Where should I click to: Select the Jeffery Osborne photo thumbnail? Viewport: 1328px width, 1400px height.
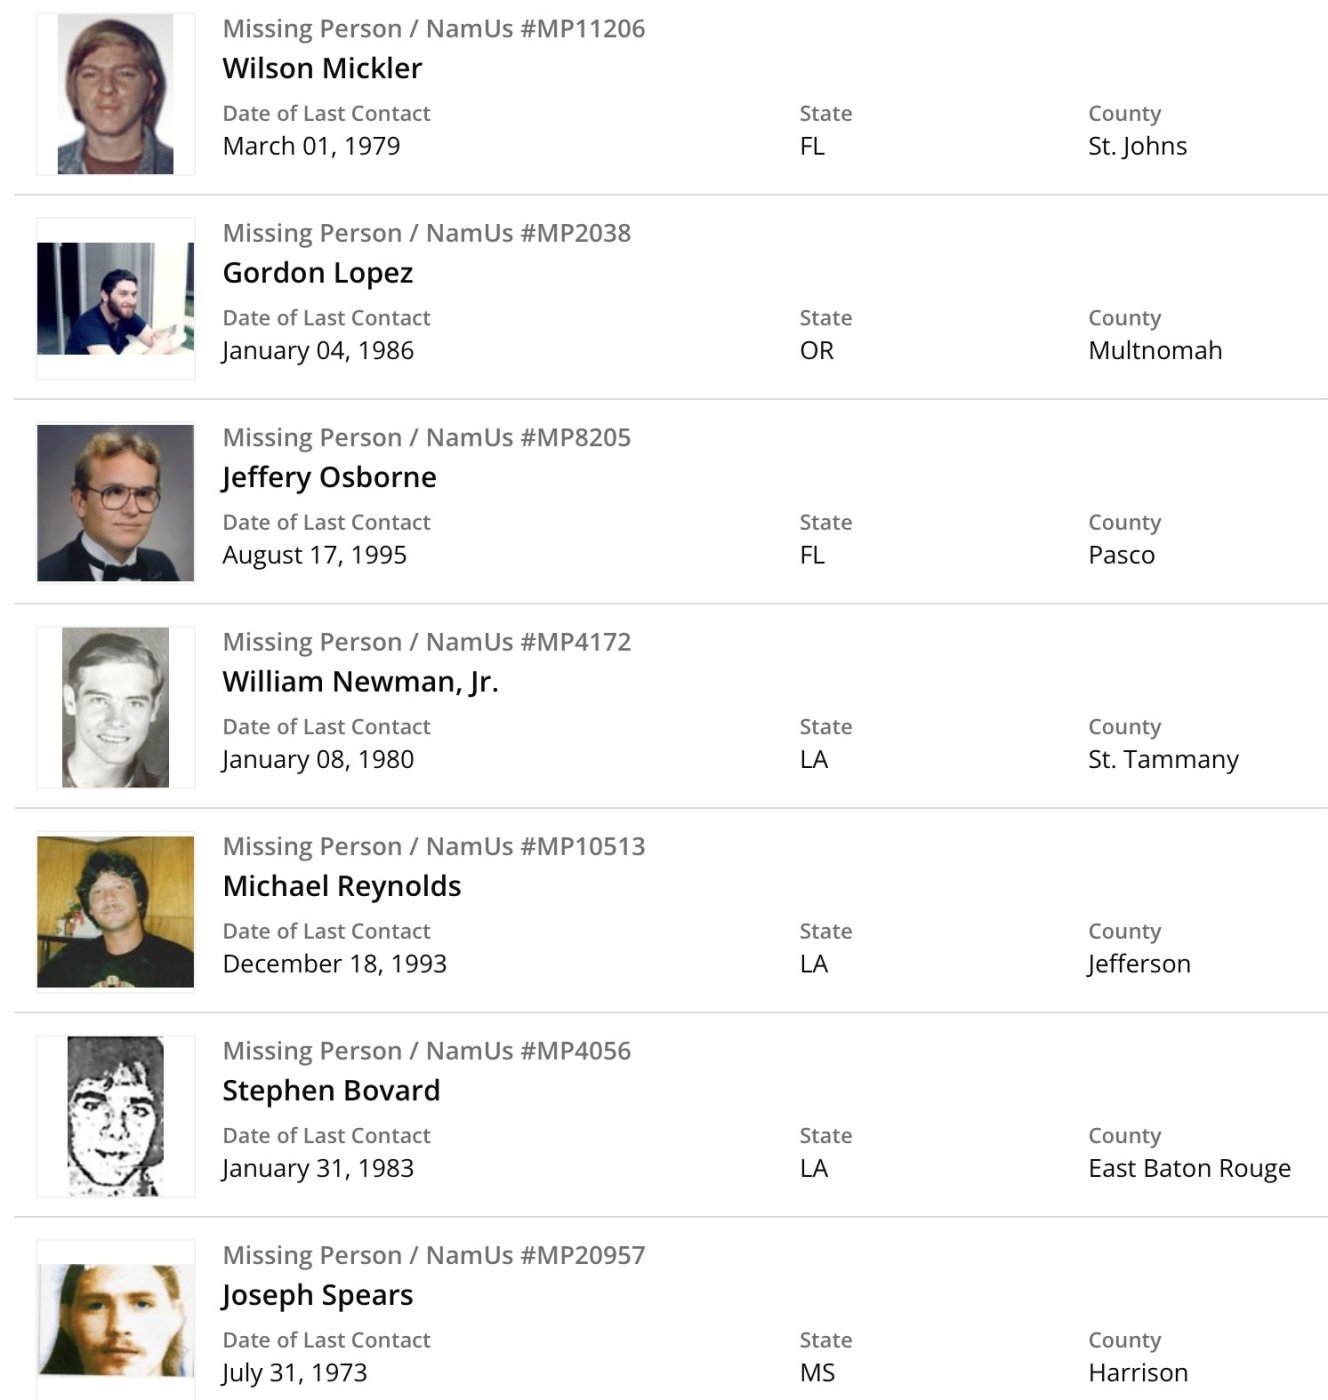point(115,503)
